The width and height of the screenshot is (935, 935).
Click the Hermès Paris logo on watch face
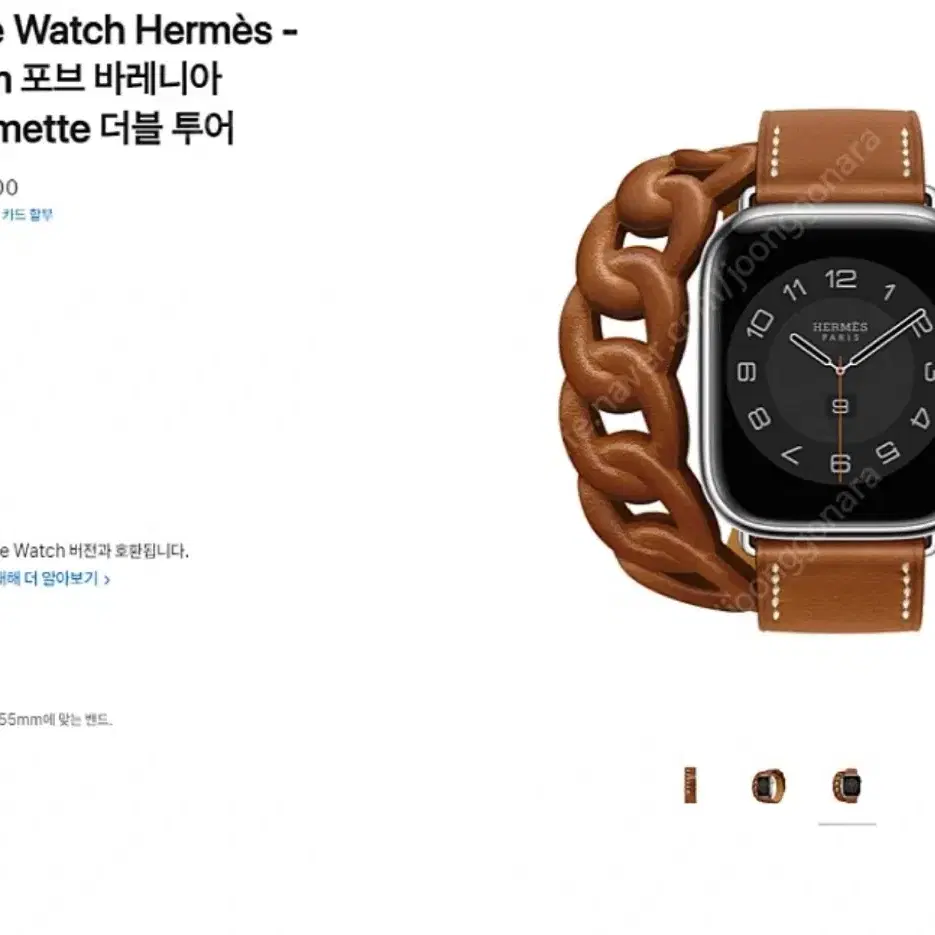pos(840,331)
